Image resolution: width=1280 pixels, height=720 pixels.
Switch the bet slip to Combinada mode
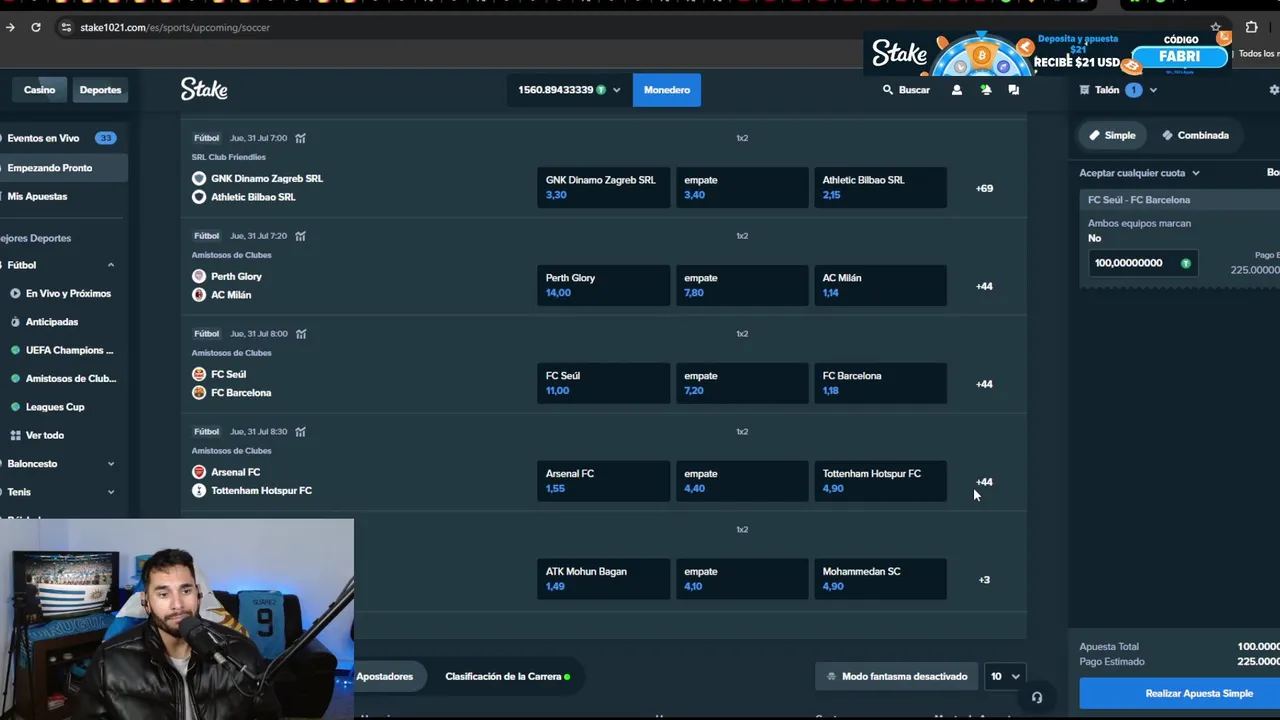1195,135
